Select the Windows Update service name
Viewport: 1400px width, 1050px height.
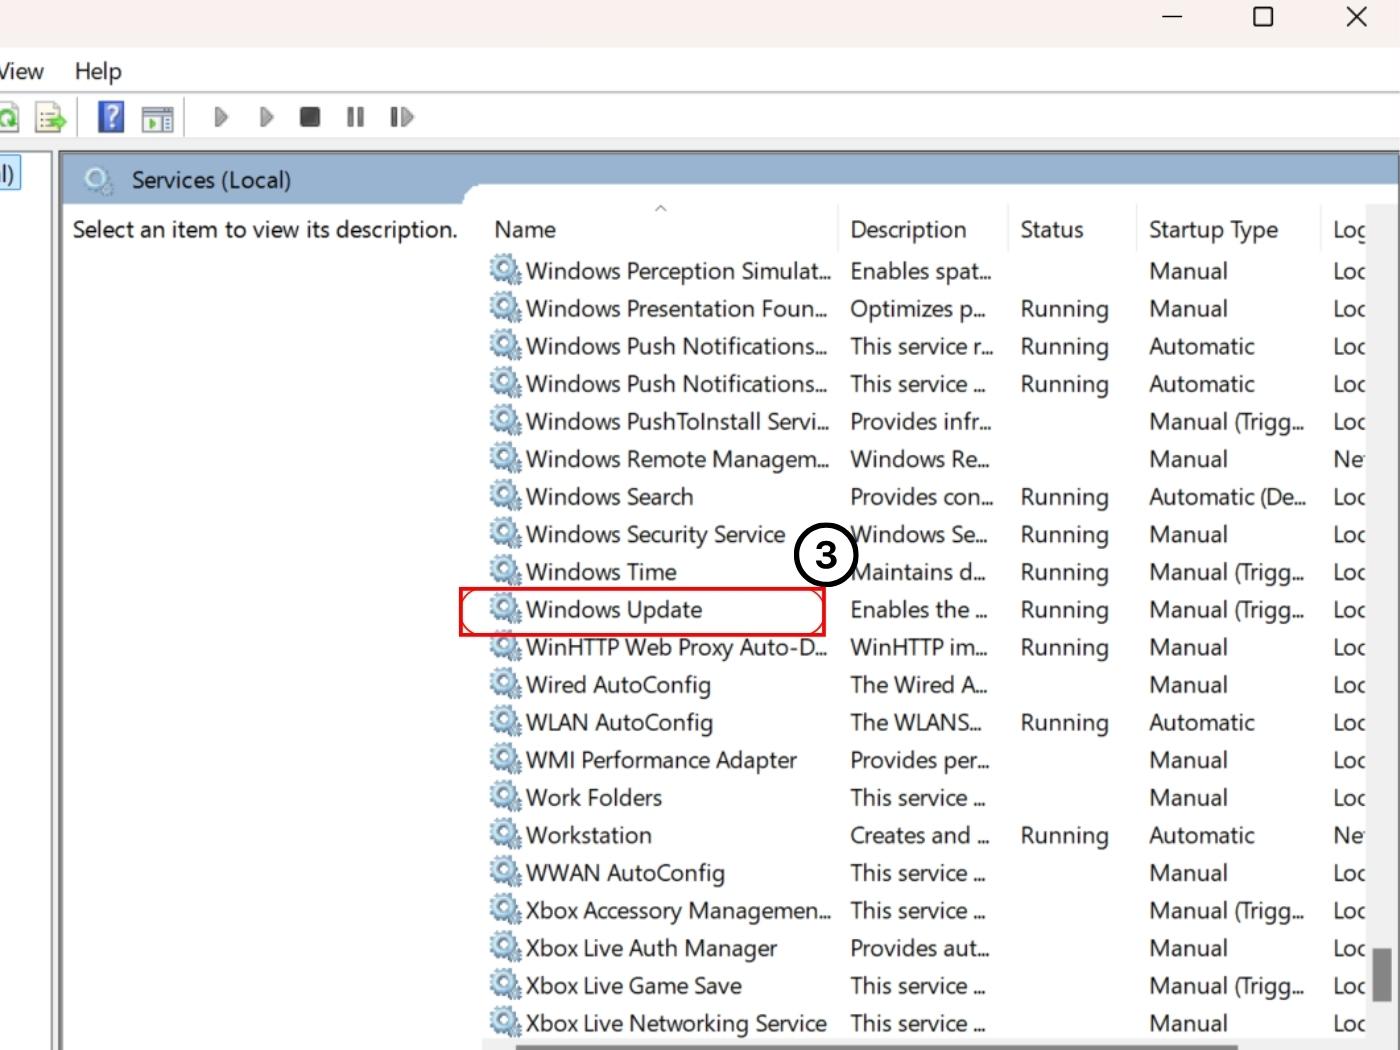(x=614, y=610)
